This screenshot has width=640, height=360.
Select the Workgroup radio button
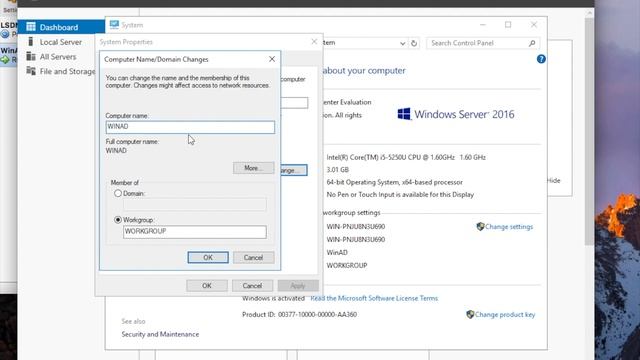coord(118,220)
